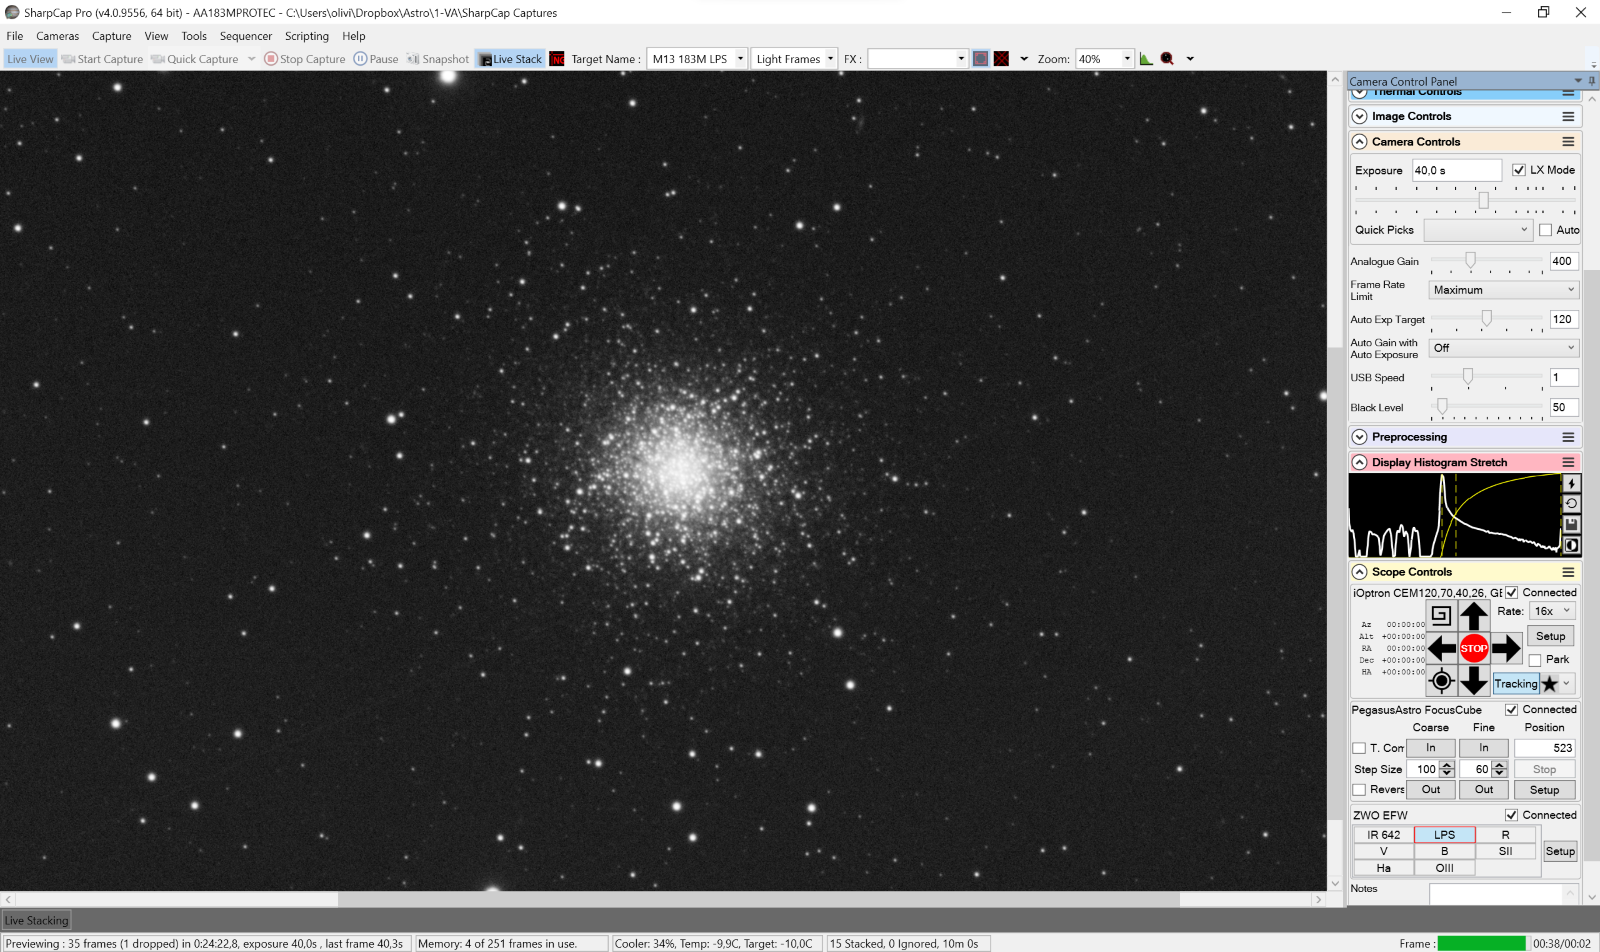The height and width of the screenshot is (952, 1600).
Task: Enable the Park checkbox
Action: click(x=1535, y=660)
